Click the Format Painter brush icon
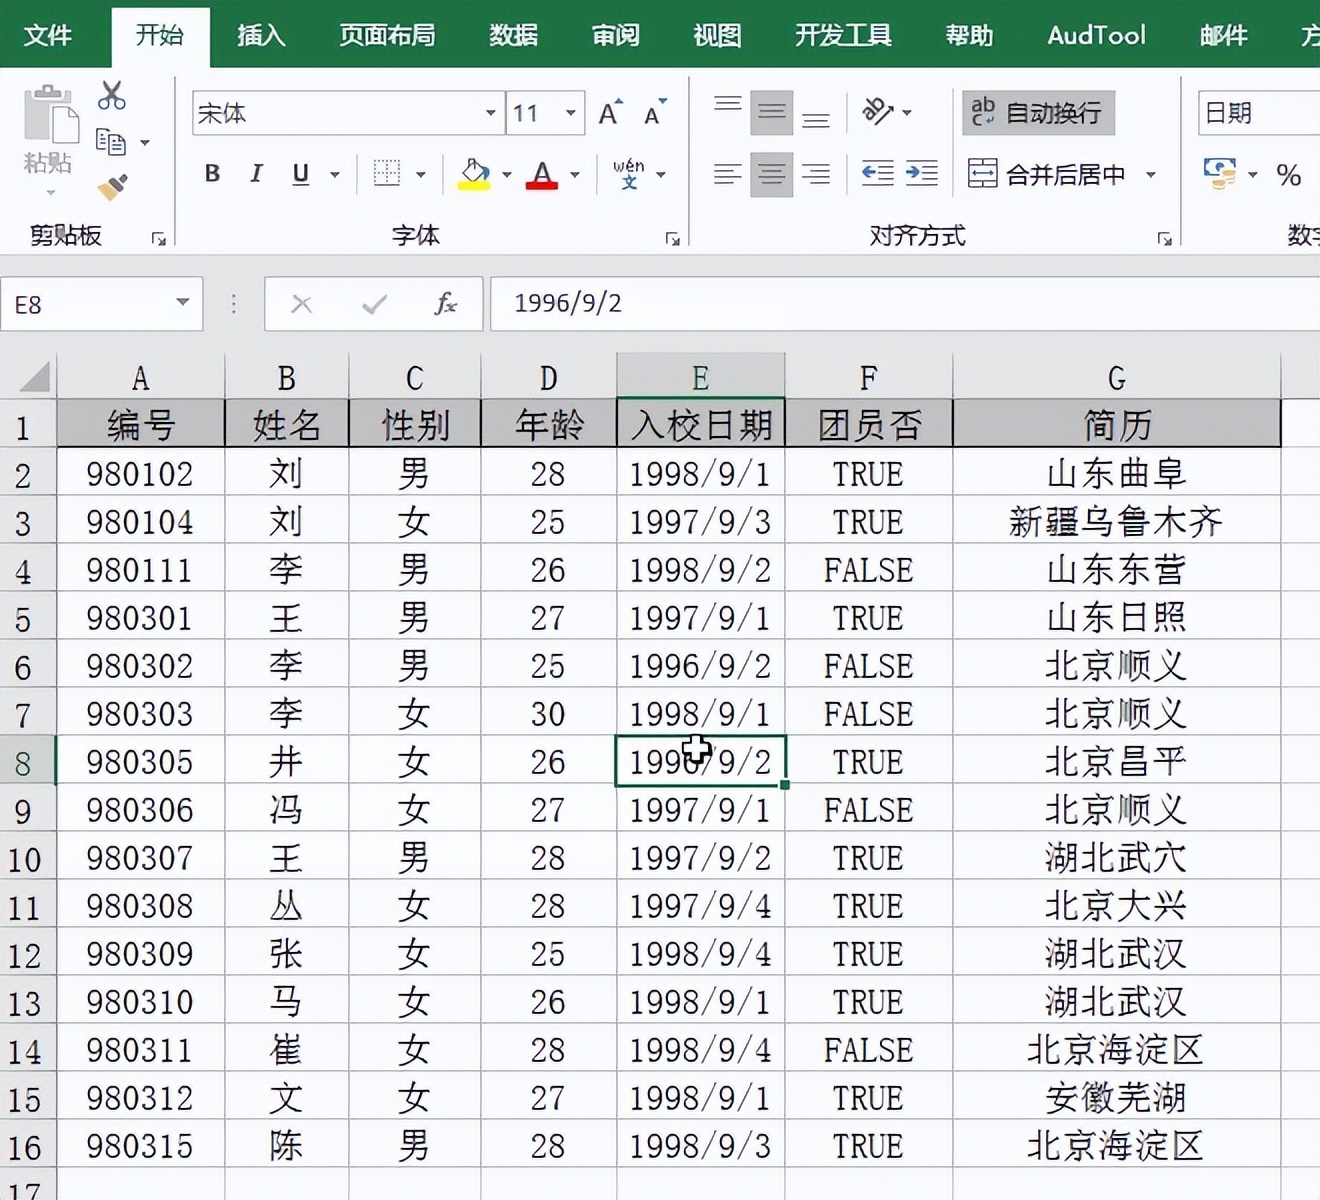Viewport: 1320px width, 1200px height. 111,187
